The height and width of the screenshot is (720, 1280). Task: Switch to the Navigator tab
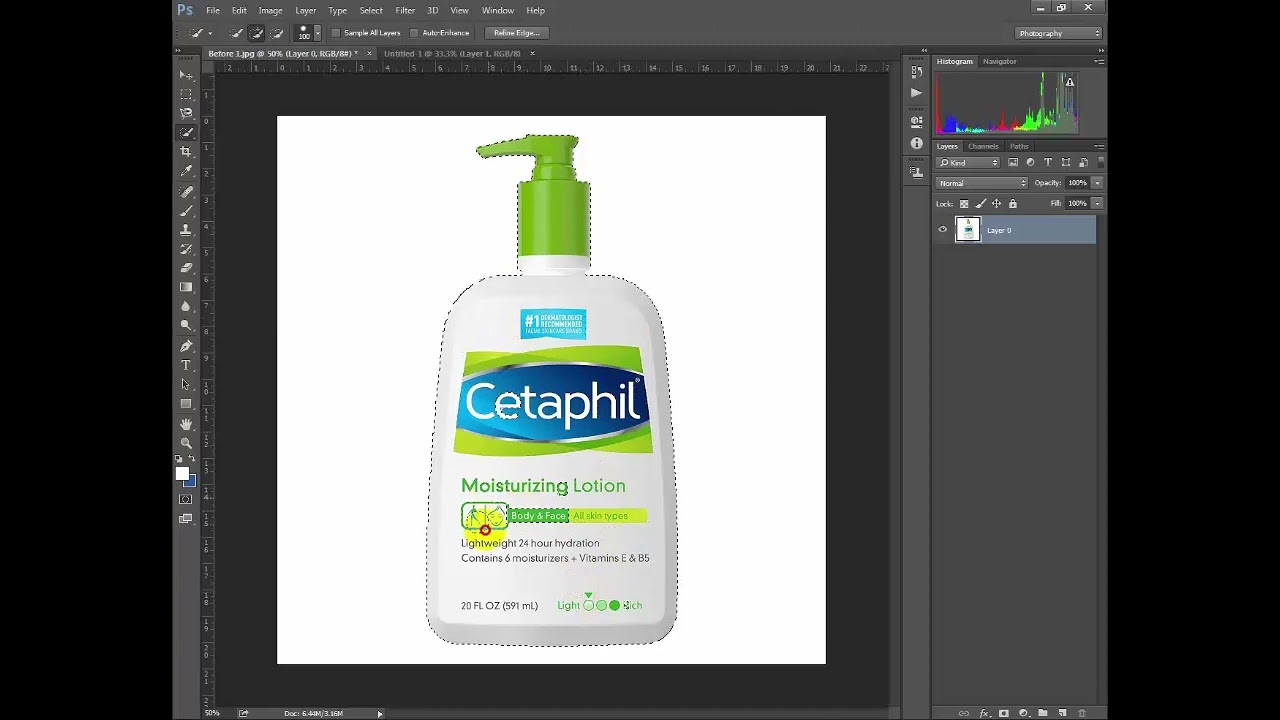coord(999,61)
